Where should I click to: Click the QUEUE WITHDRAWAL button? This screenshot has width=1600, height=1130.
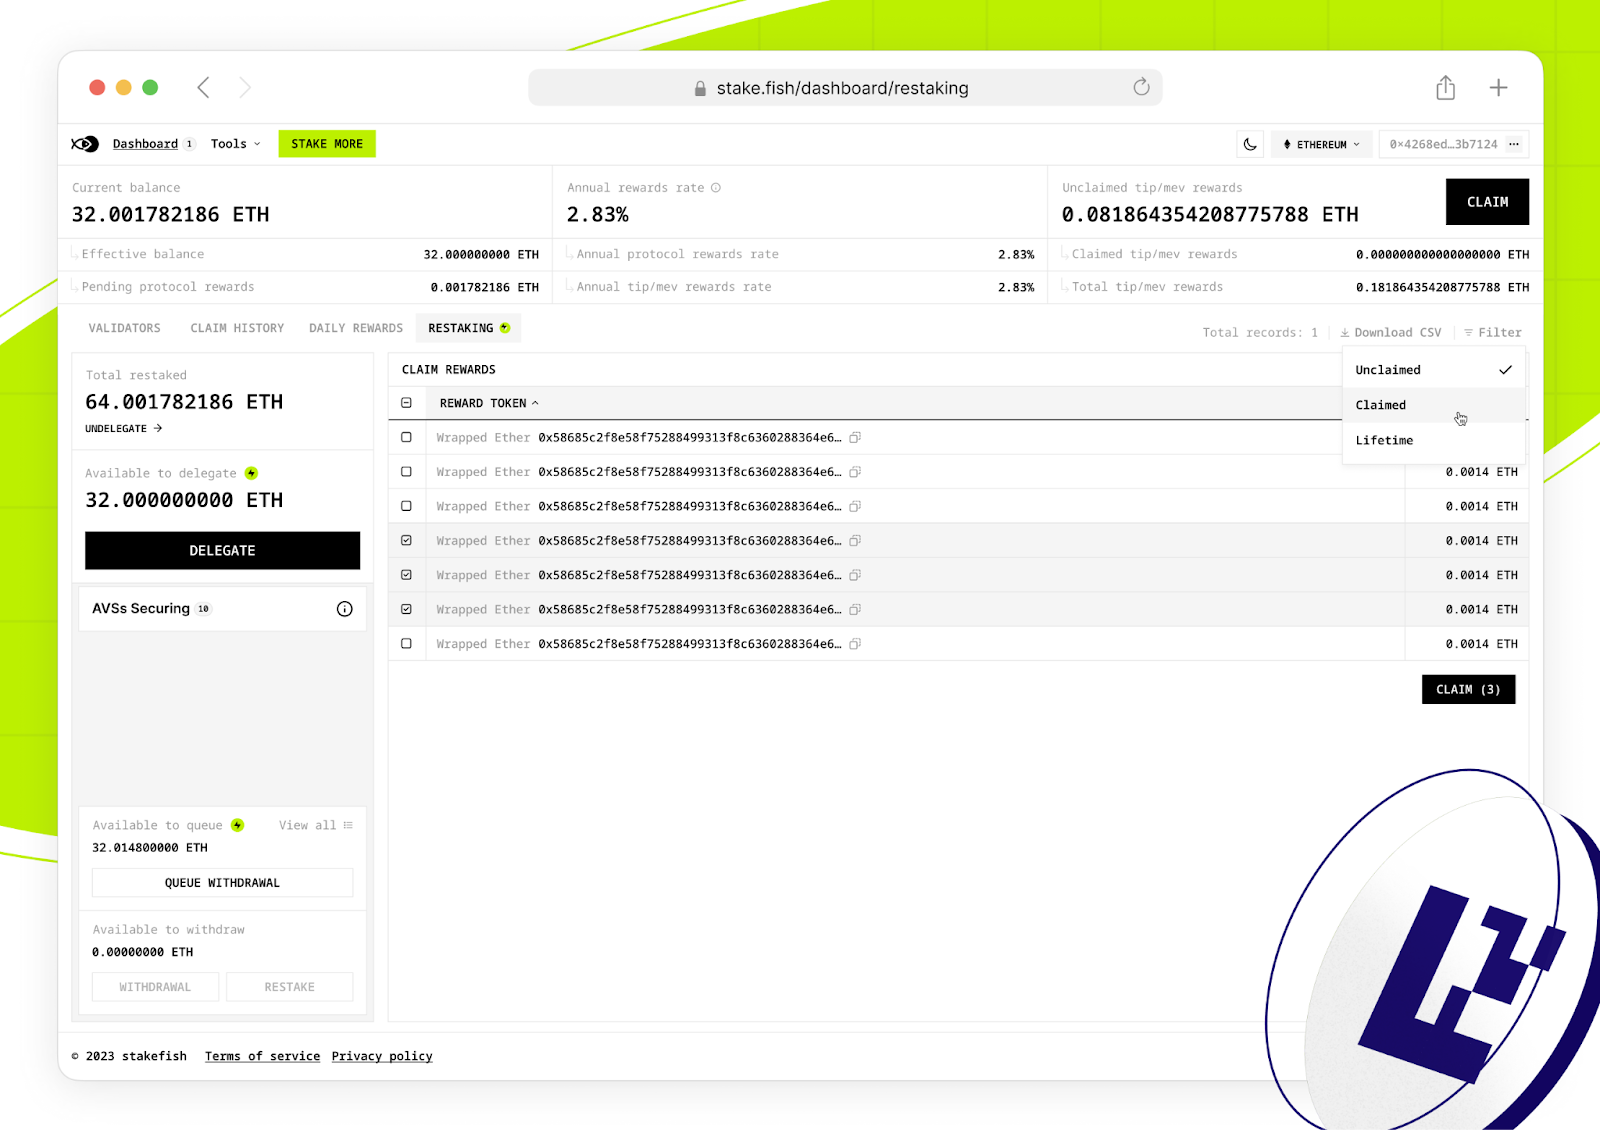click(x=222, y=883)
